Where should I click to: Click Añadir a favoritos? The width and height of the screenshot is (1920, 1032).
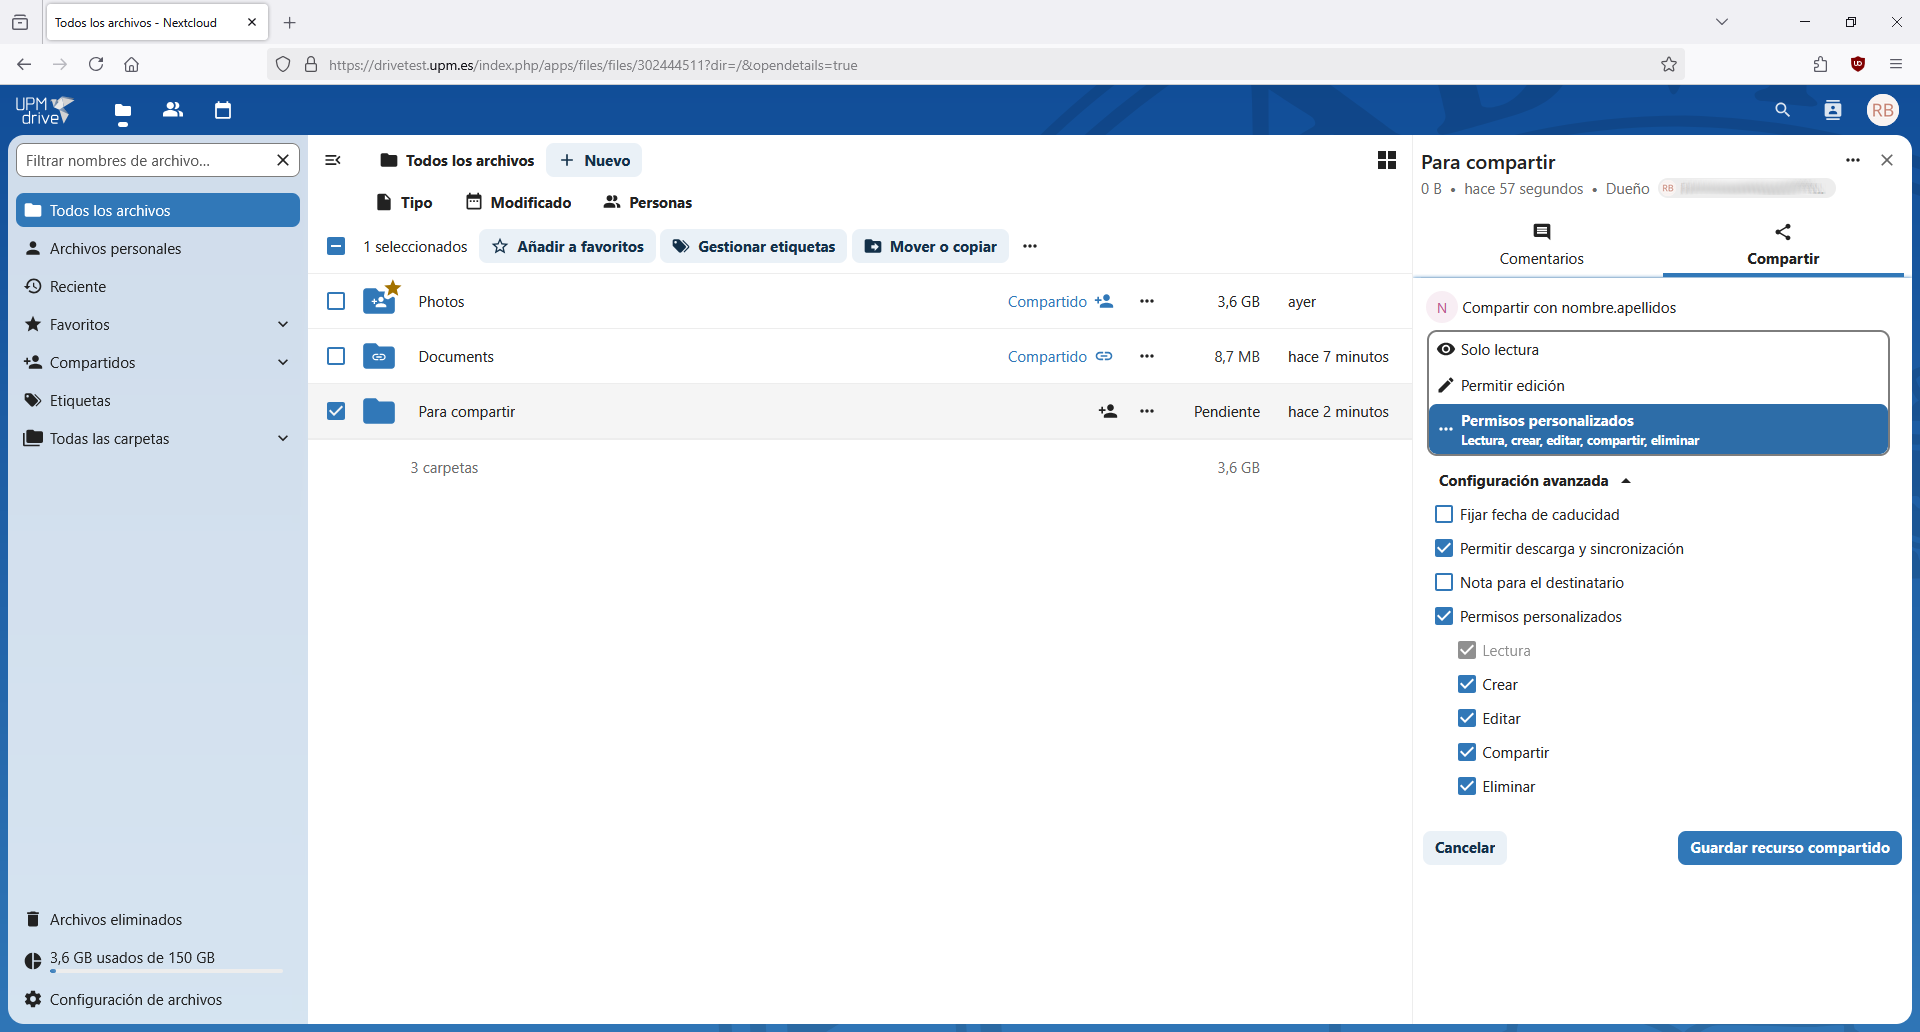pos(567,246)
